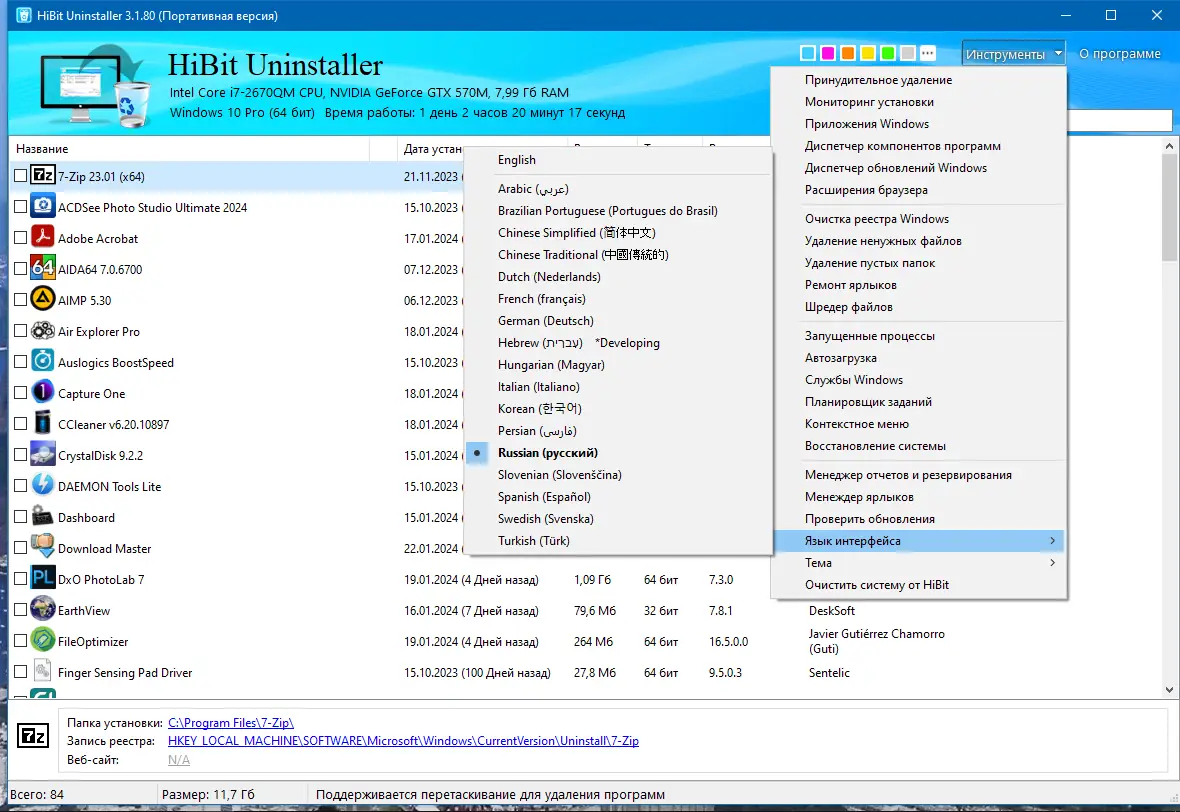This screenshot has height=812, width=1180.
Task: Open the О программе link
Action: coord(1120,53)
